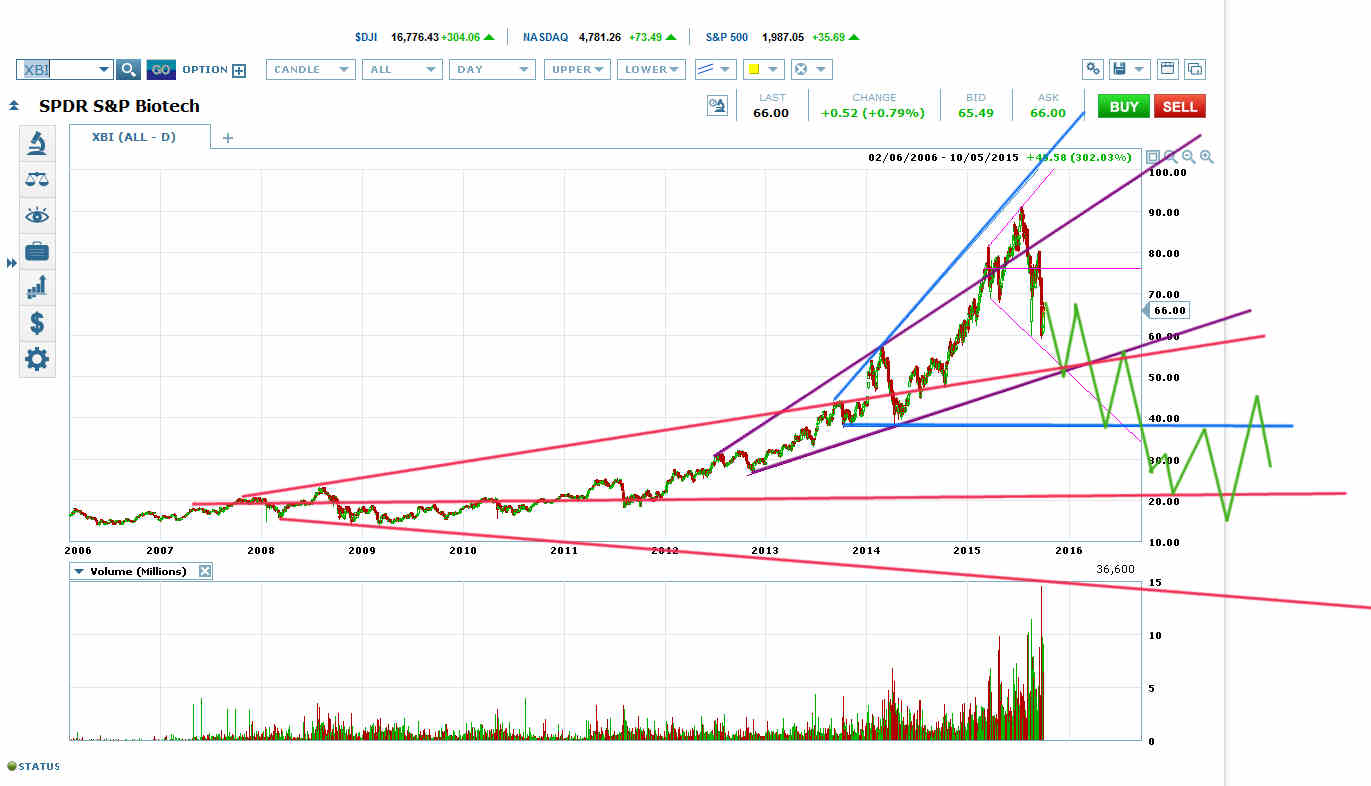Open chart settings gears icon
Viewport: 1371px width, 786px height.
coord(1094,69)
